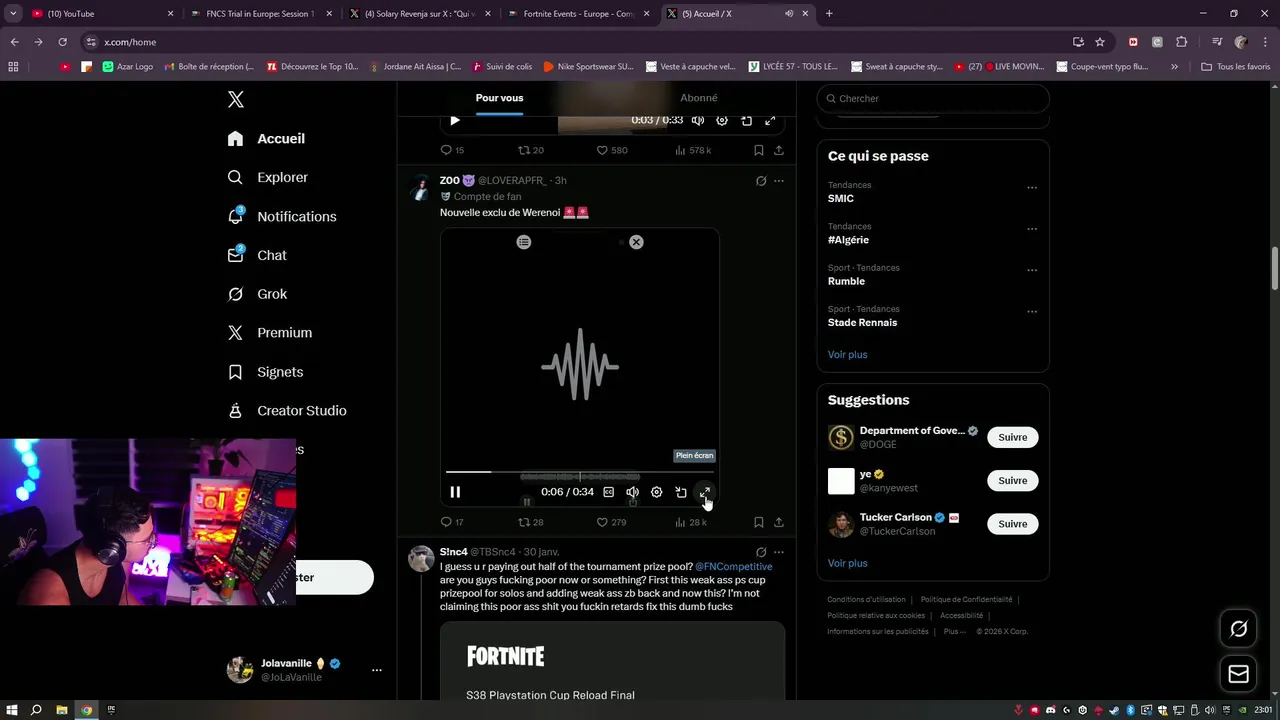This screenshot has width=1280, height=720.
Task: Open more options on S!nc4 post
Action: 779,552
